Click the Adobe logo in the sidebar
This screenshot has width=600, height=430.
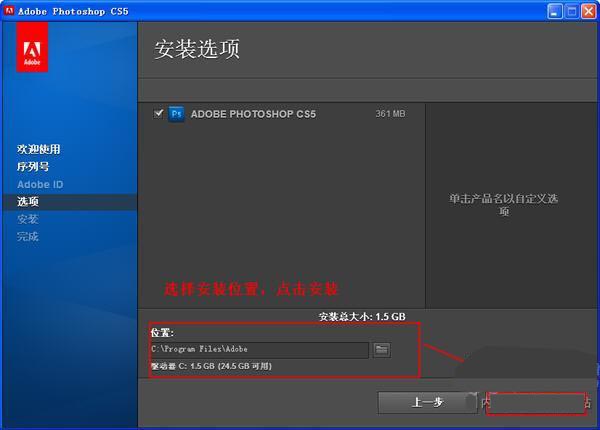[x=32, y=47]
